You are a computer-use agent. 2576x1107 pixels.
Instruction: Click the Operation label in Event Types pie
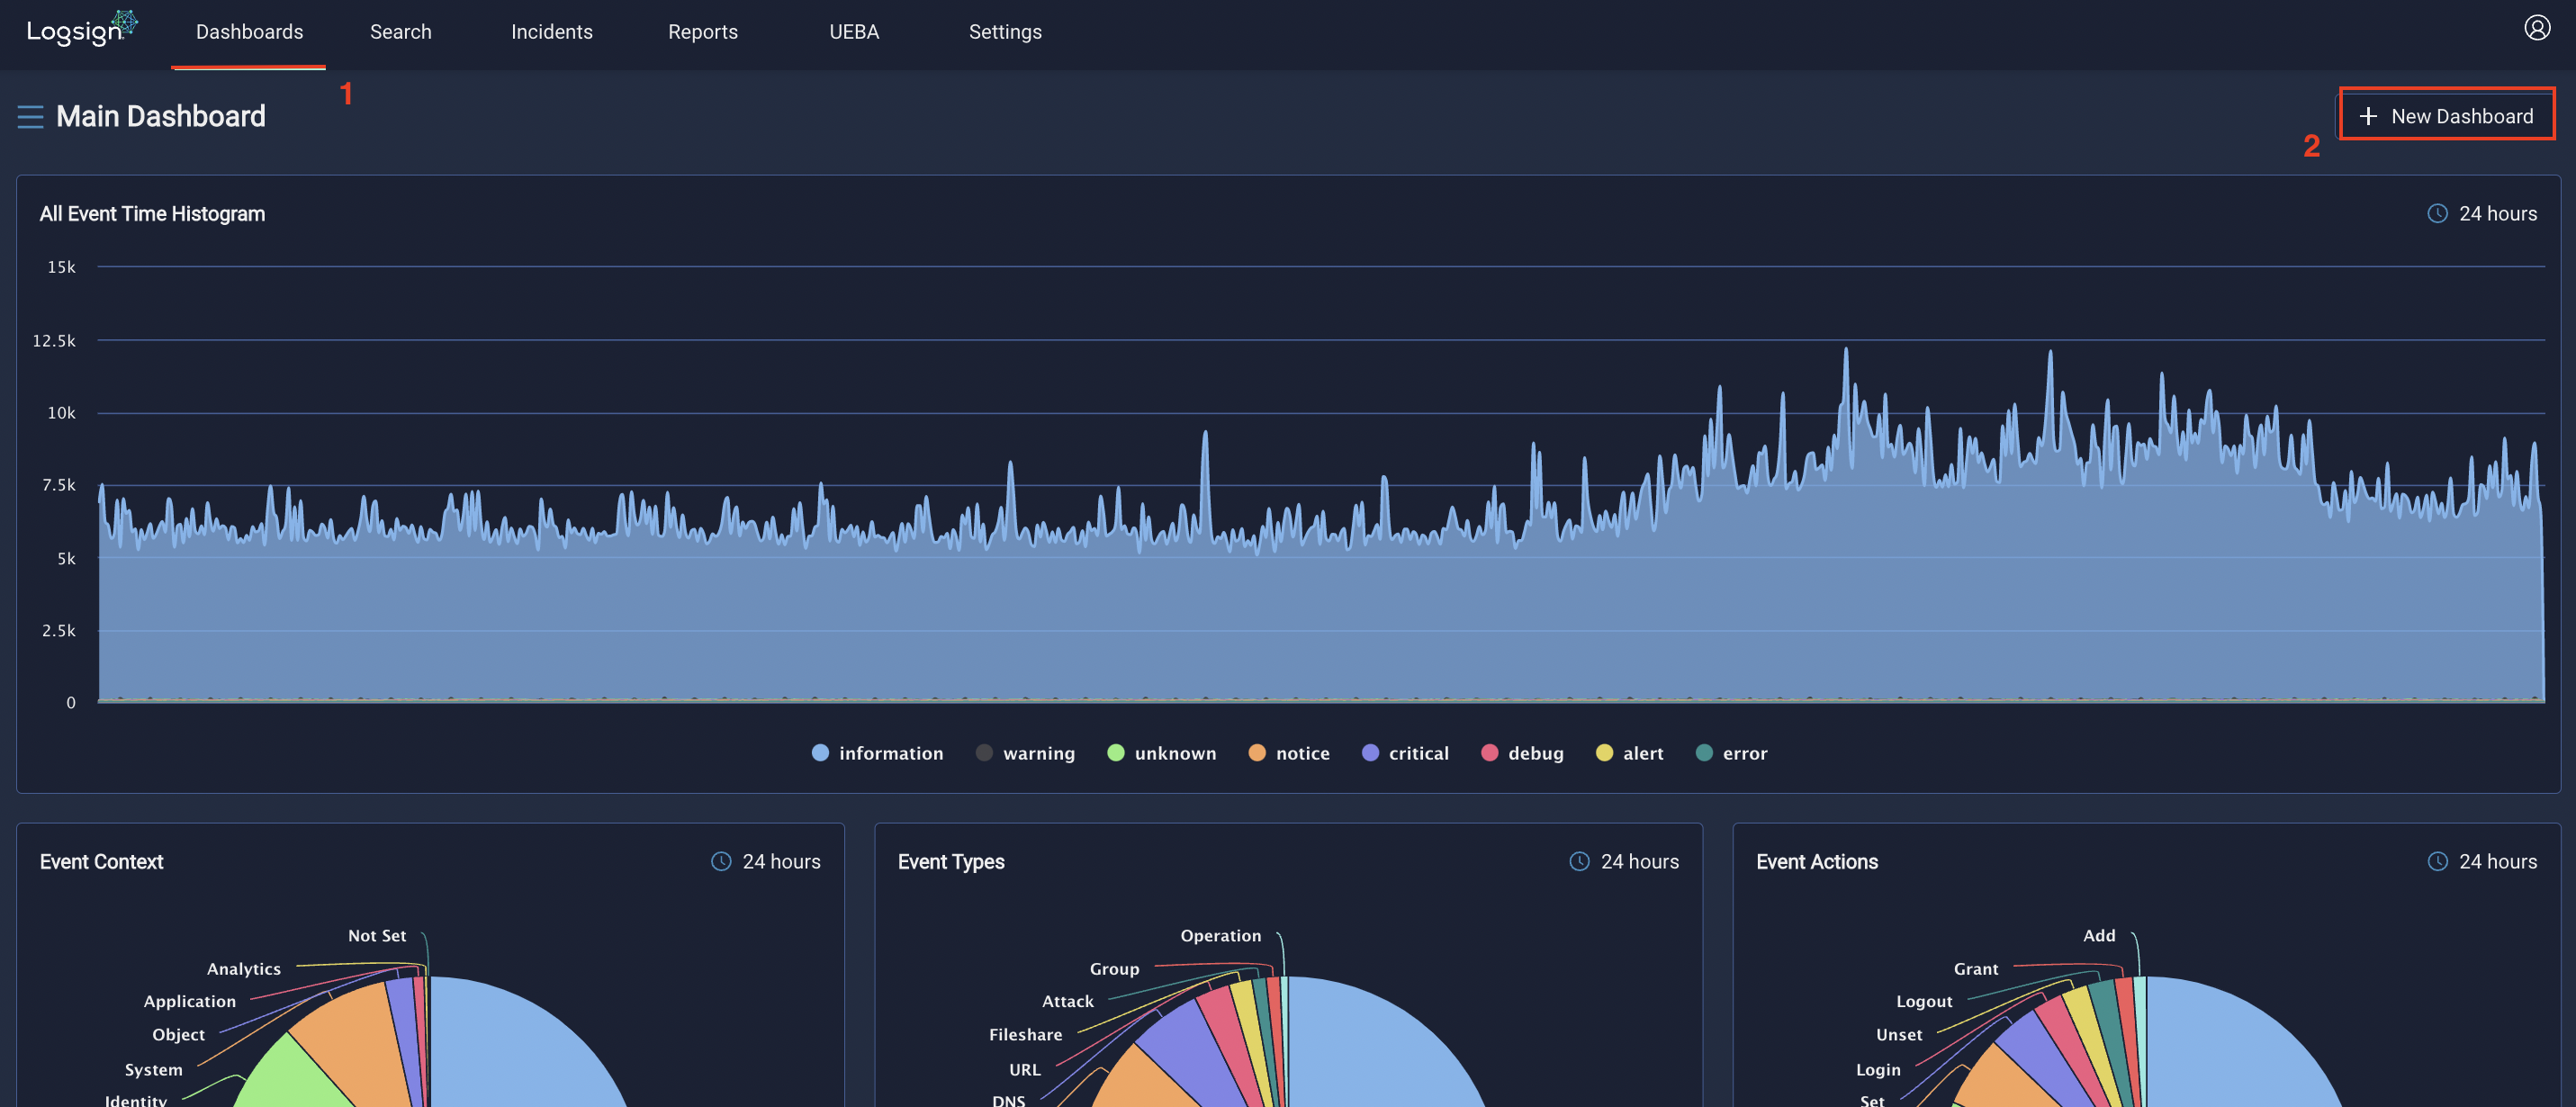(1220, 936)
